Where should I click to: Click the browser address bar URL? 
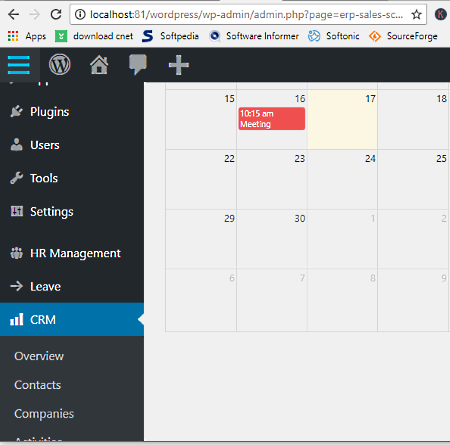[246, 15]
